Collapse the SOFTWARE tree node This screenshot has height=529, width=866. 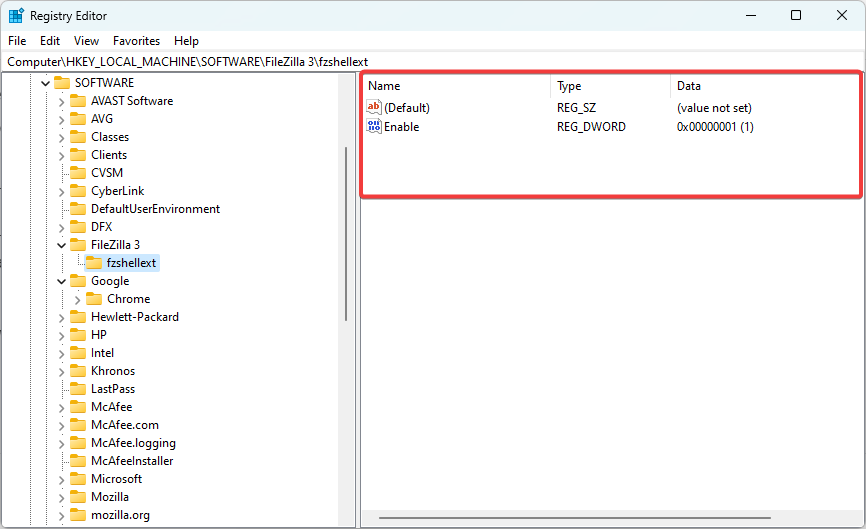pyautogui.click(x=45, y=83)
